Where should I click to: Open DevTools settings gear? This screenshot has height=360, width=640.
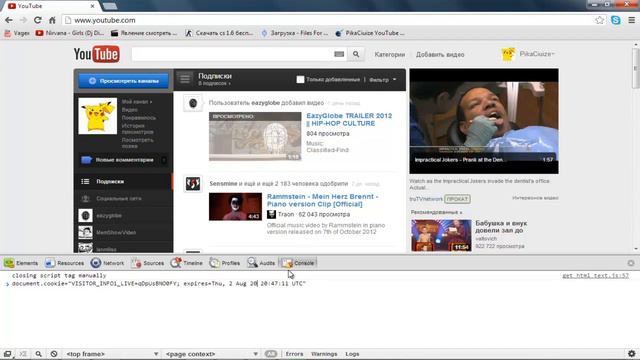tap(631, 354)
